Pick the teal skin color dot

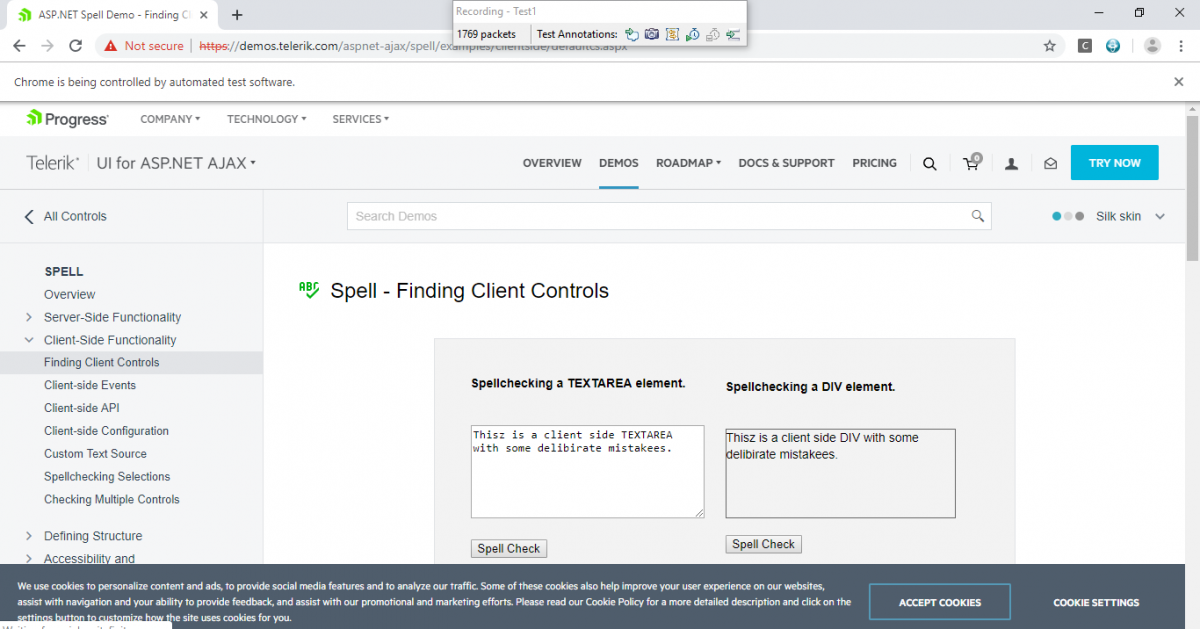click(x=1056, y=216)
